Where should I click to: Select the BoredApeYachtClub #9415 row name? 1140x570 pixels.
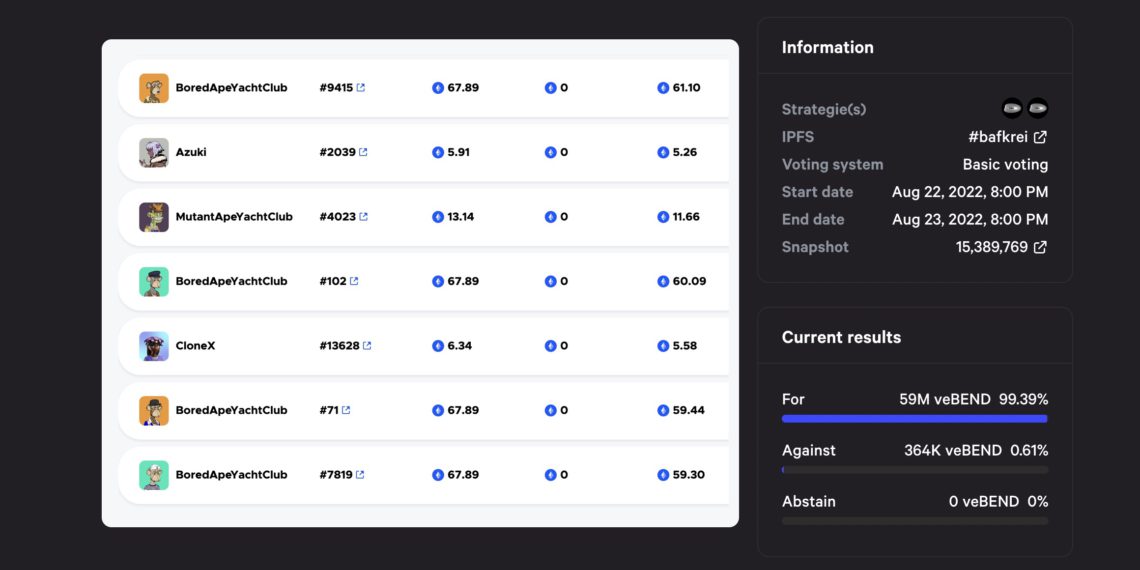[x=231, y=88]
